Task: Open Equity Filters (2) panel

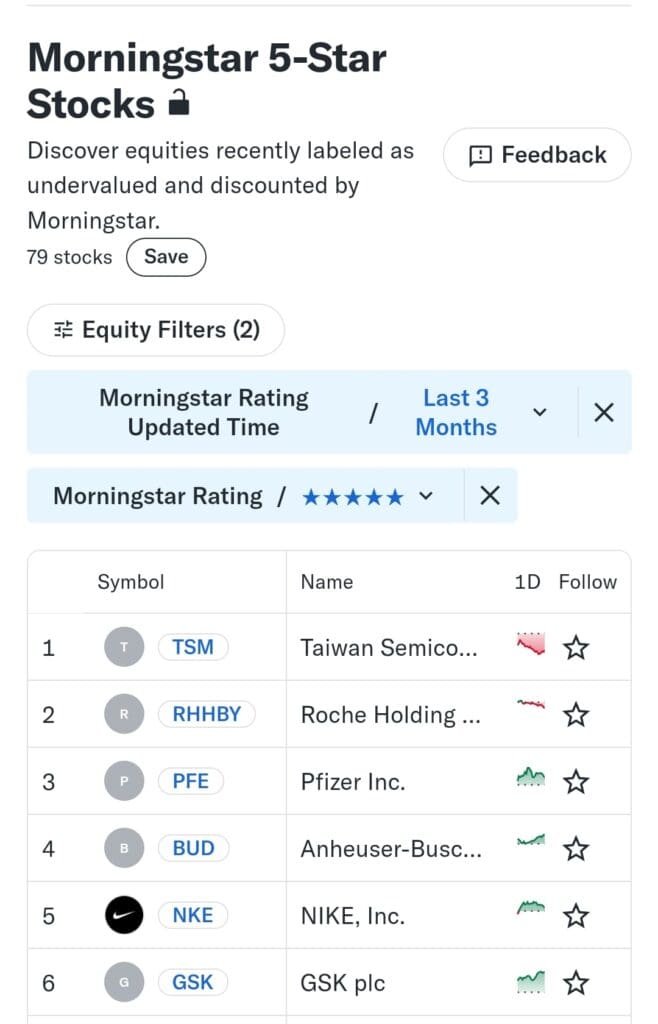Action: pyautogui.click(x=156, y=330)
